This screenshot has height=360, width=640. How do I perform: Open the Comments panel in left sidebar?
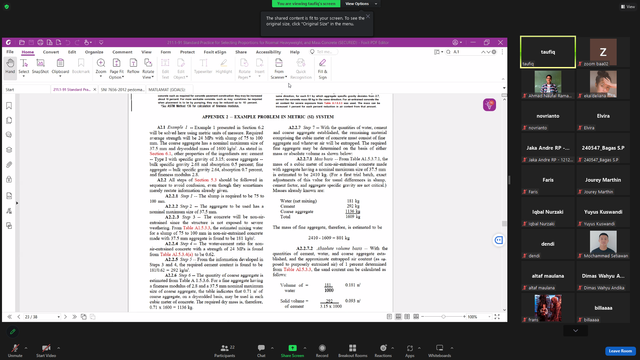pos(9,135)
